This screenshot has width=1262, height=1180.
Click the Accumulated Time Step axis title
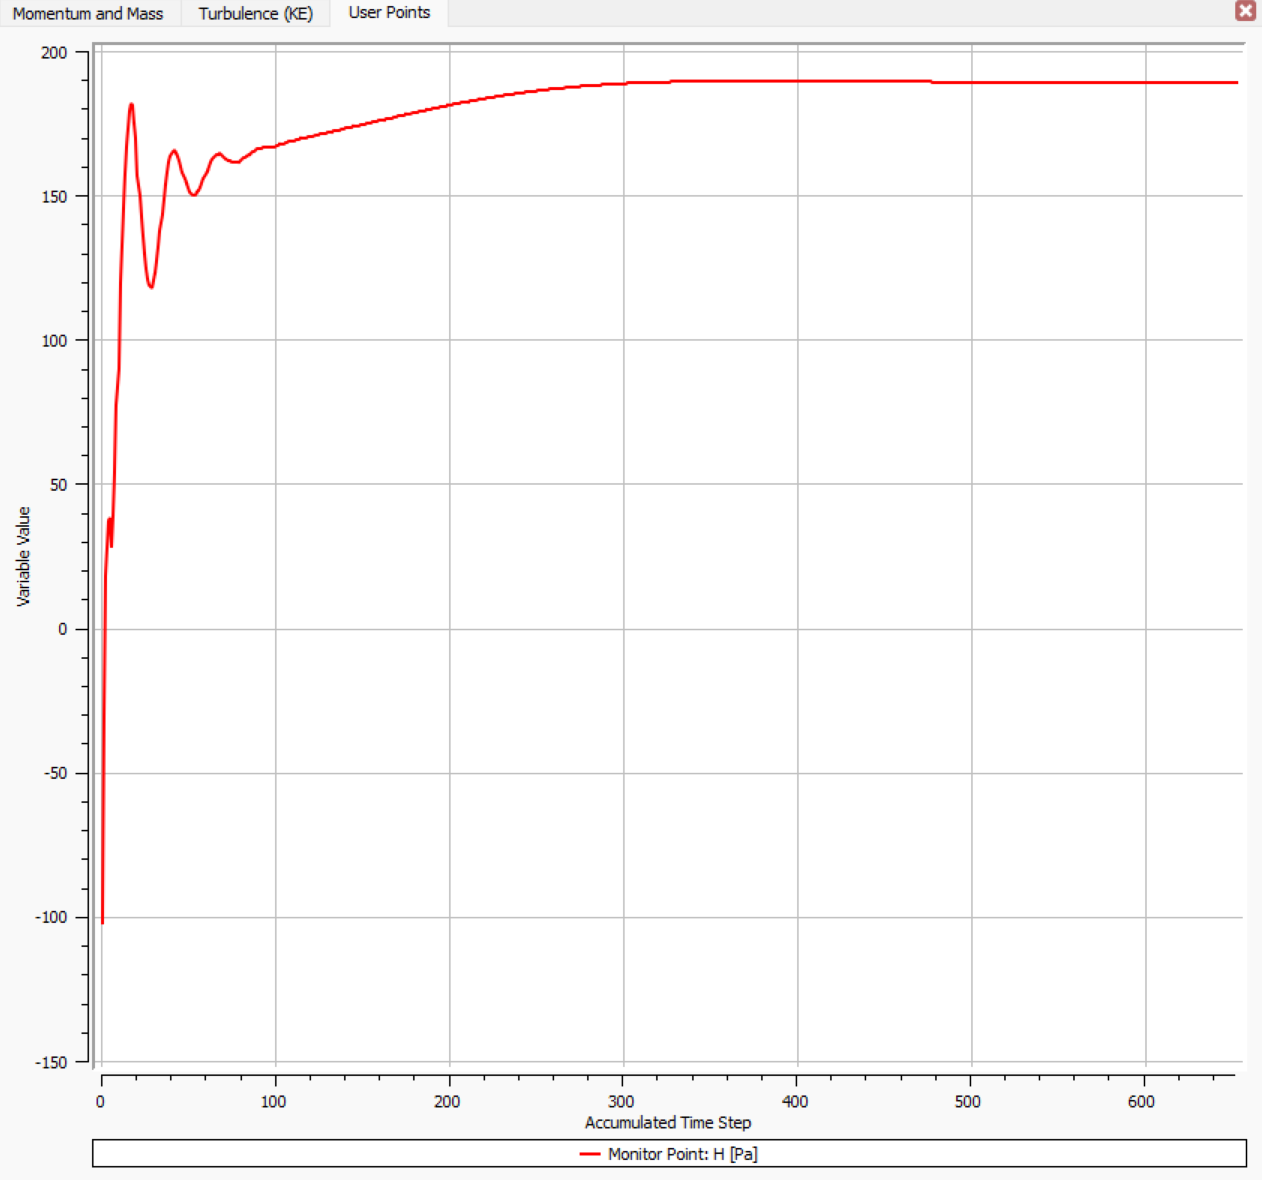click(668, 1123)
